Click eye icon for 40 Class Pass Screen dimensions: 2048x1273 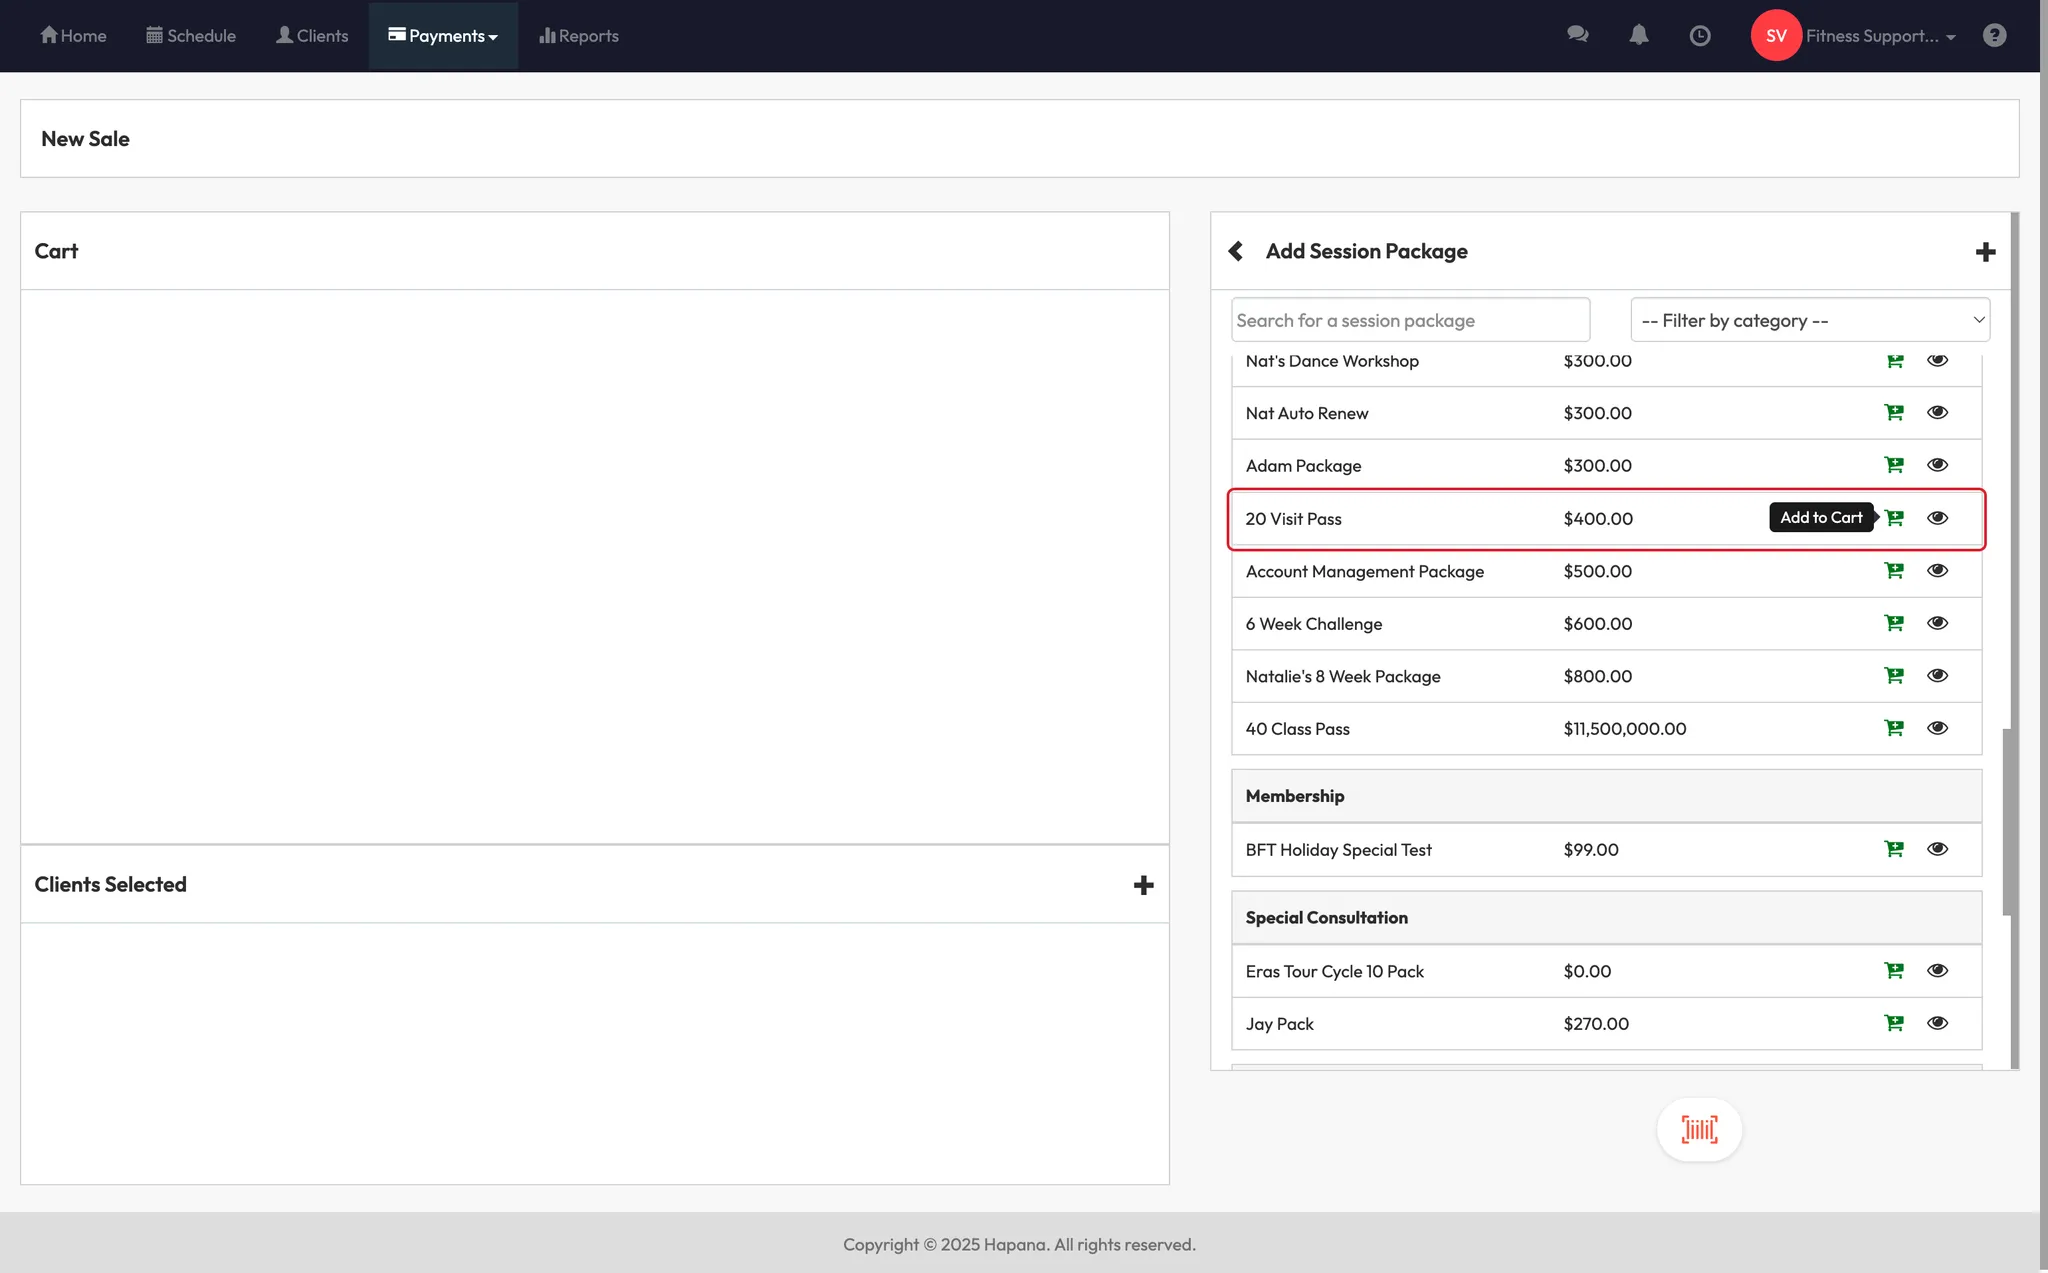click(1937, 728)
